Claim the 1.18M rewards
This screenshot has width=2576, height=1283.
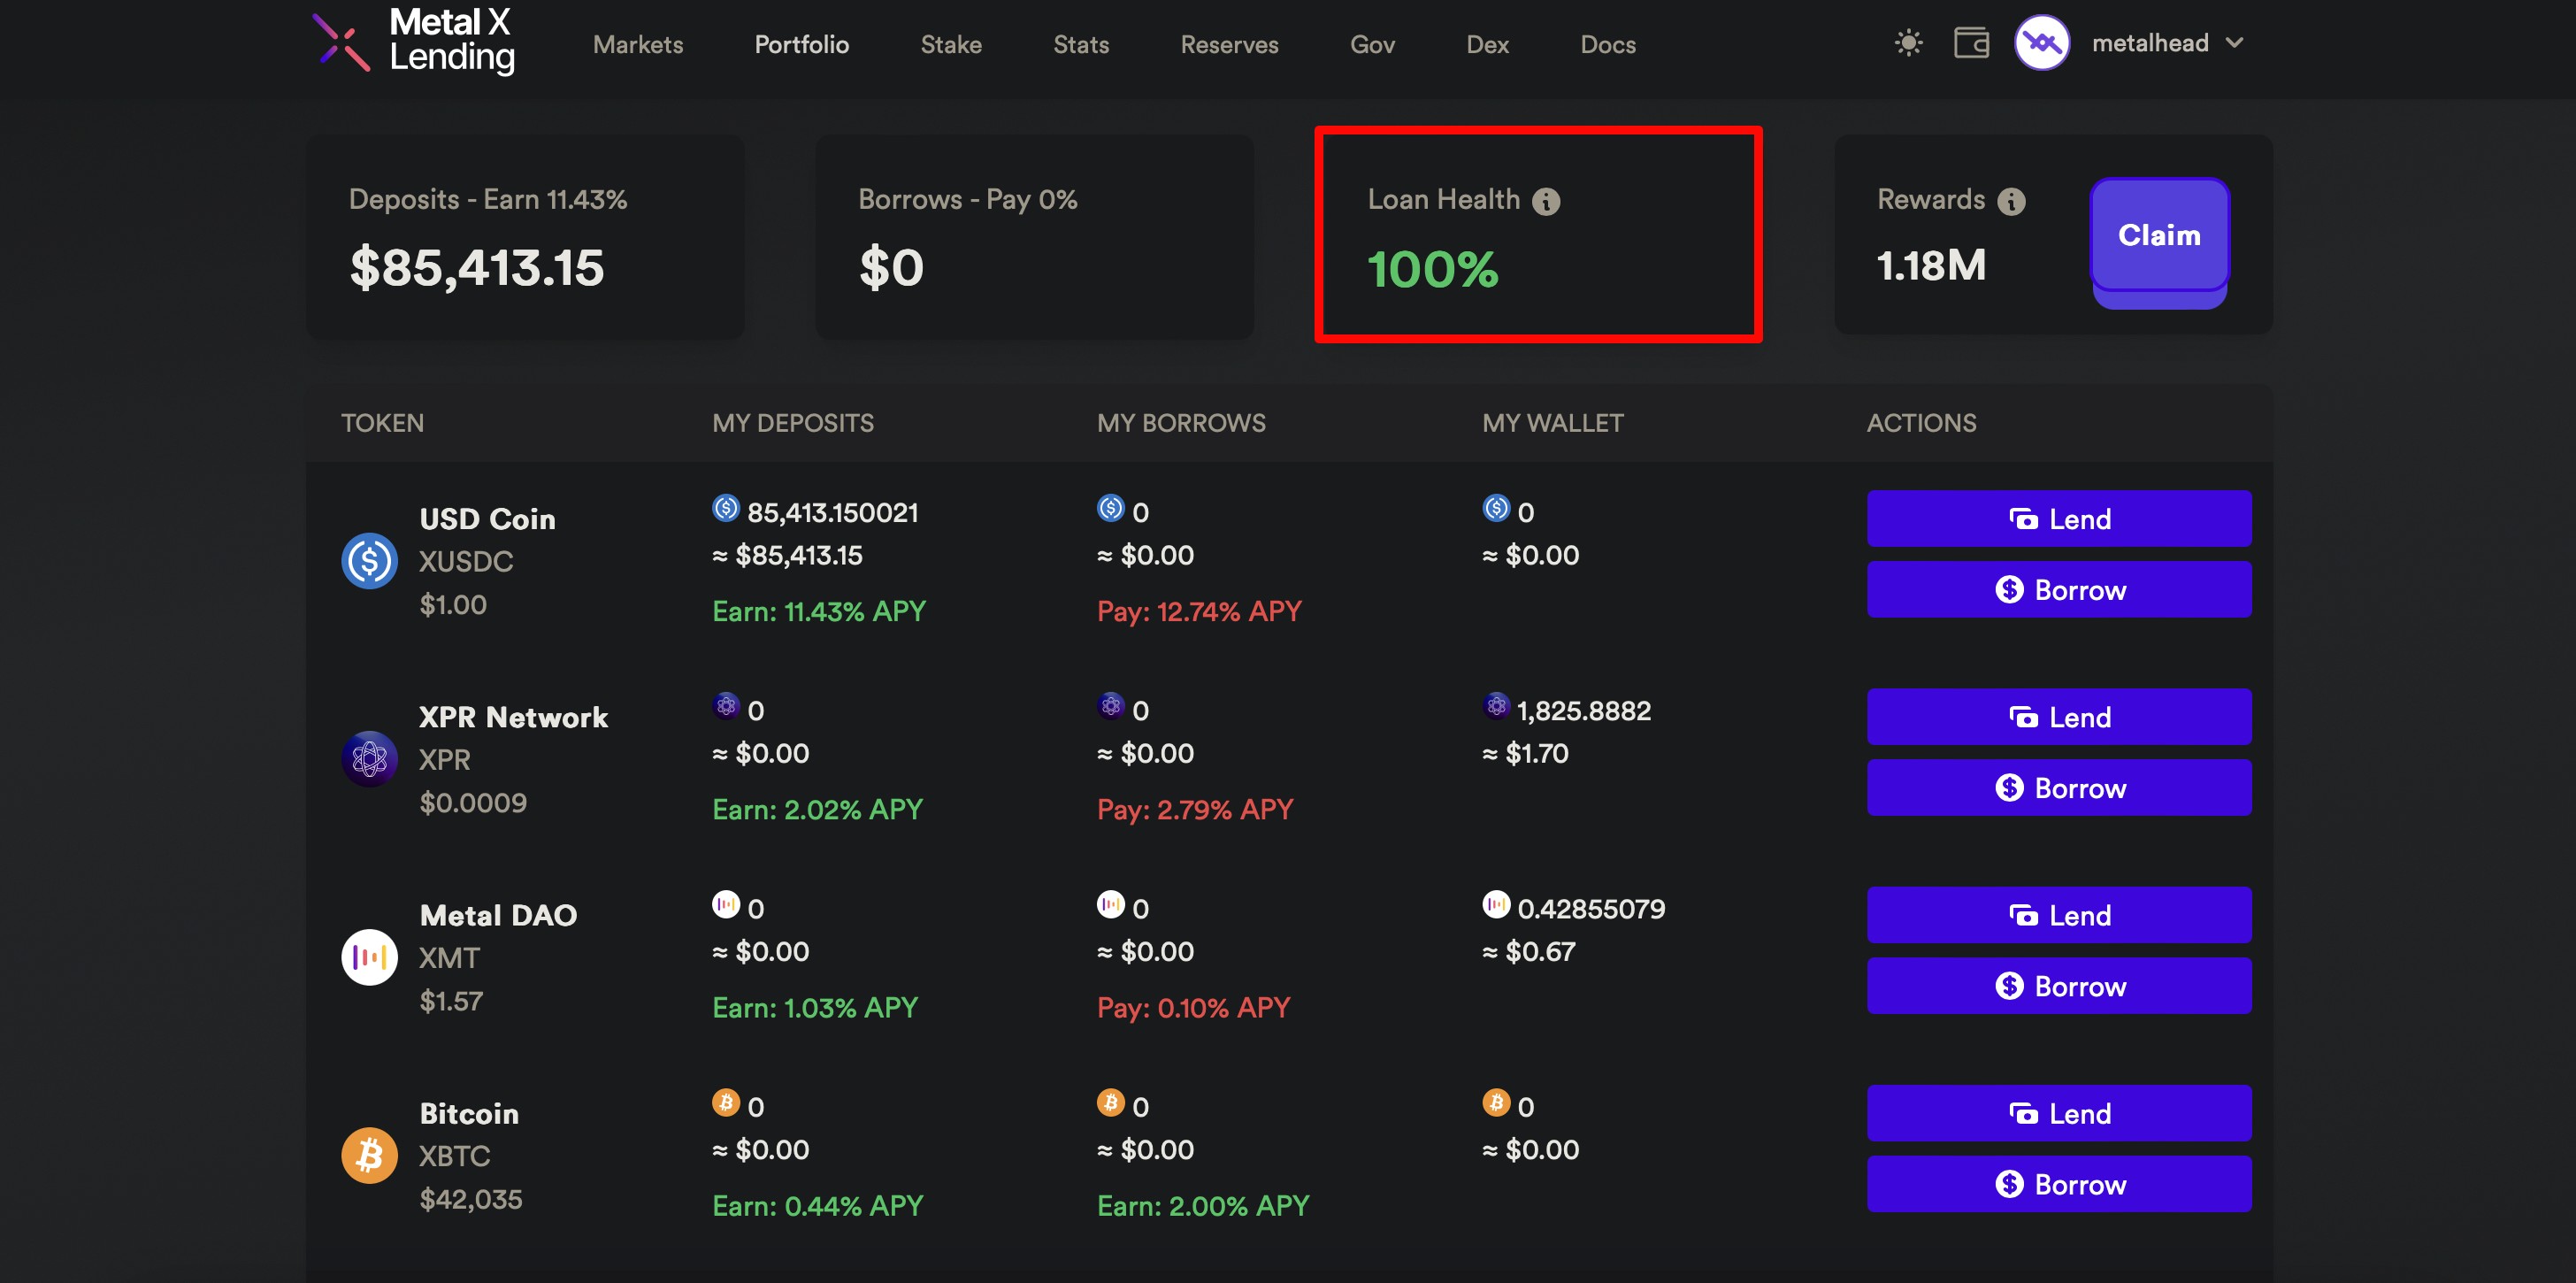tap(2158, 236)
